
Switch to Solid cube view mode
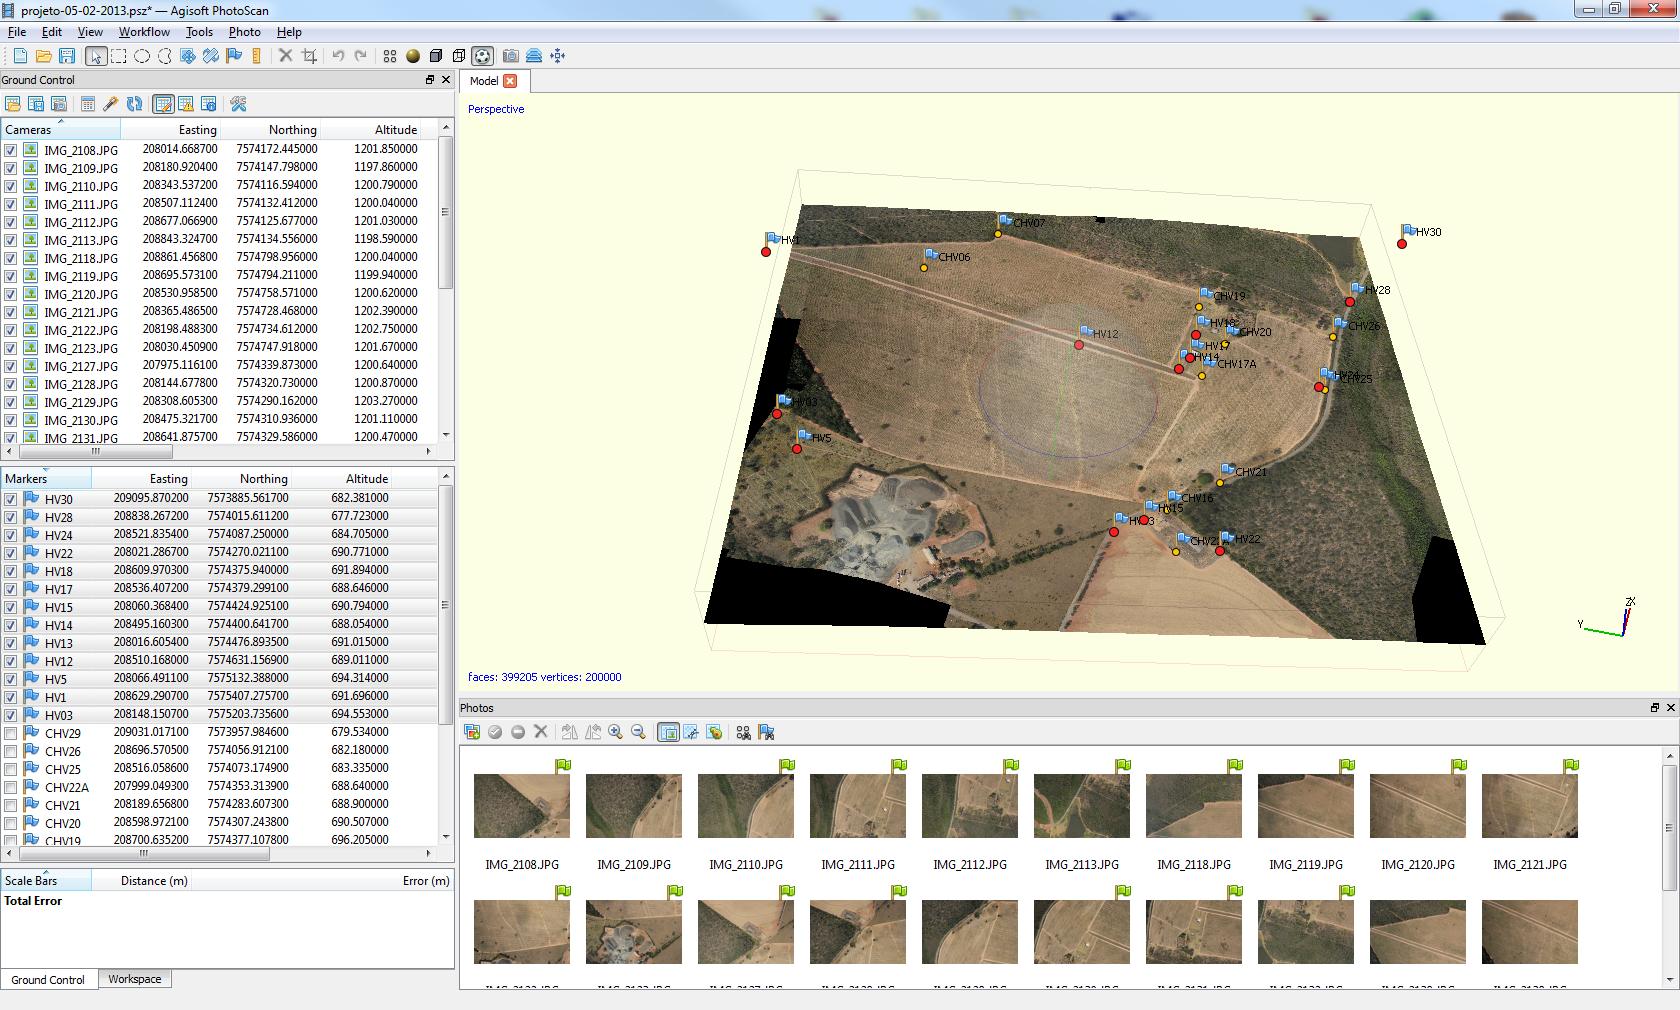coord(436,56)
